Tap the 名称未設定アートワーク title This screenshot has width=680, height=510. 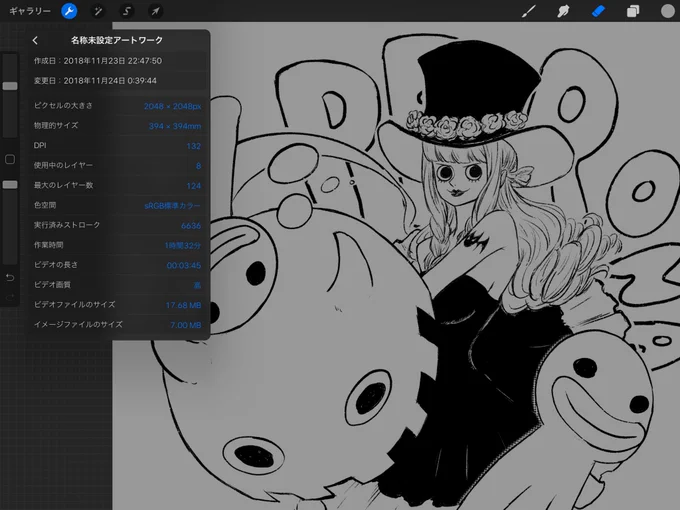(117, 40)
